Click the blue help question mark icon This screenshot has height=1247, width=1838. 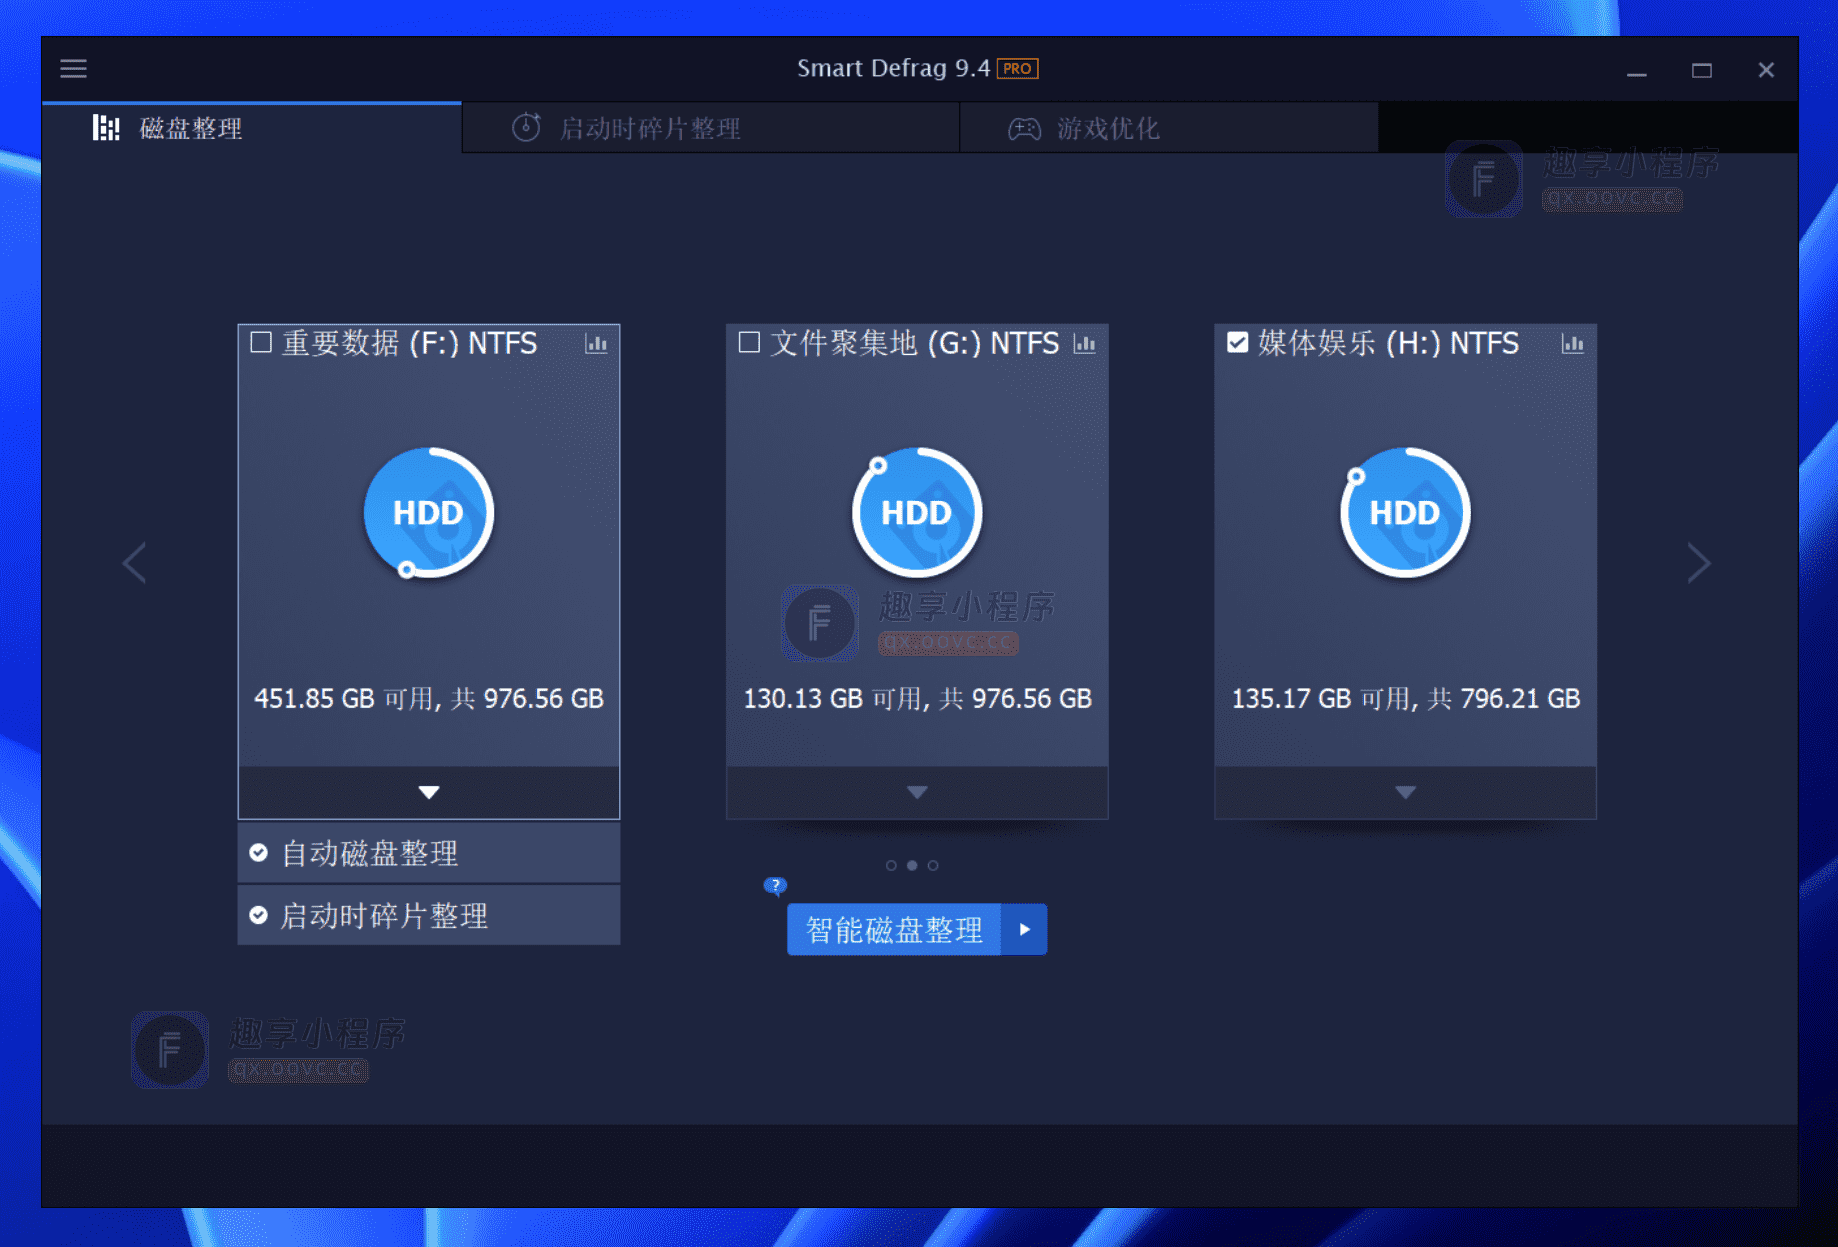775,885
